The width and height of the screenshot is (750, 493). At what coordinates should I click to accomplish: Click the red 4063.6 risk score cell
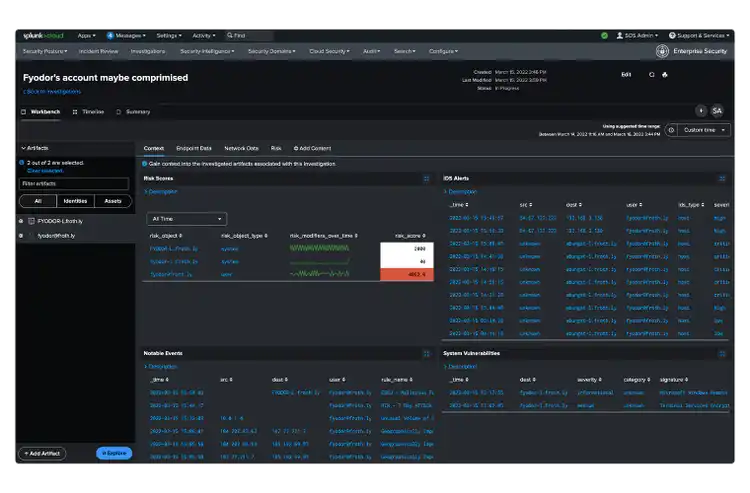tap(407, 274)
